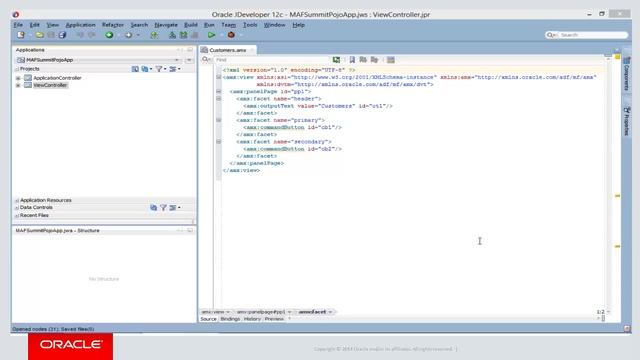Expand the ApplicationController project node
The image size is (640, 360).
click(x=18, y=78)
